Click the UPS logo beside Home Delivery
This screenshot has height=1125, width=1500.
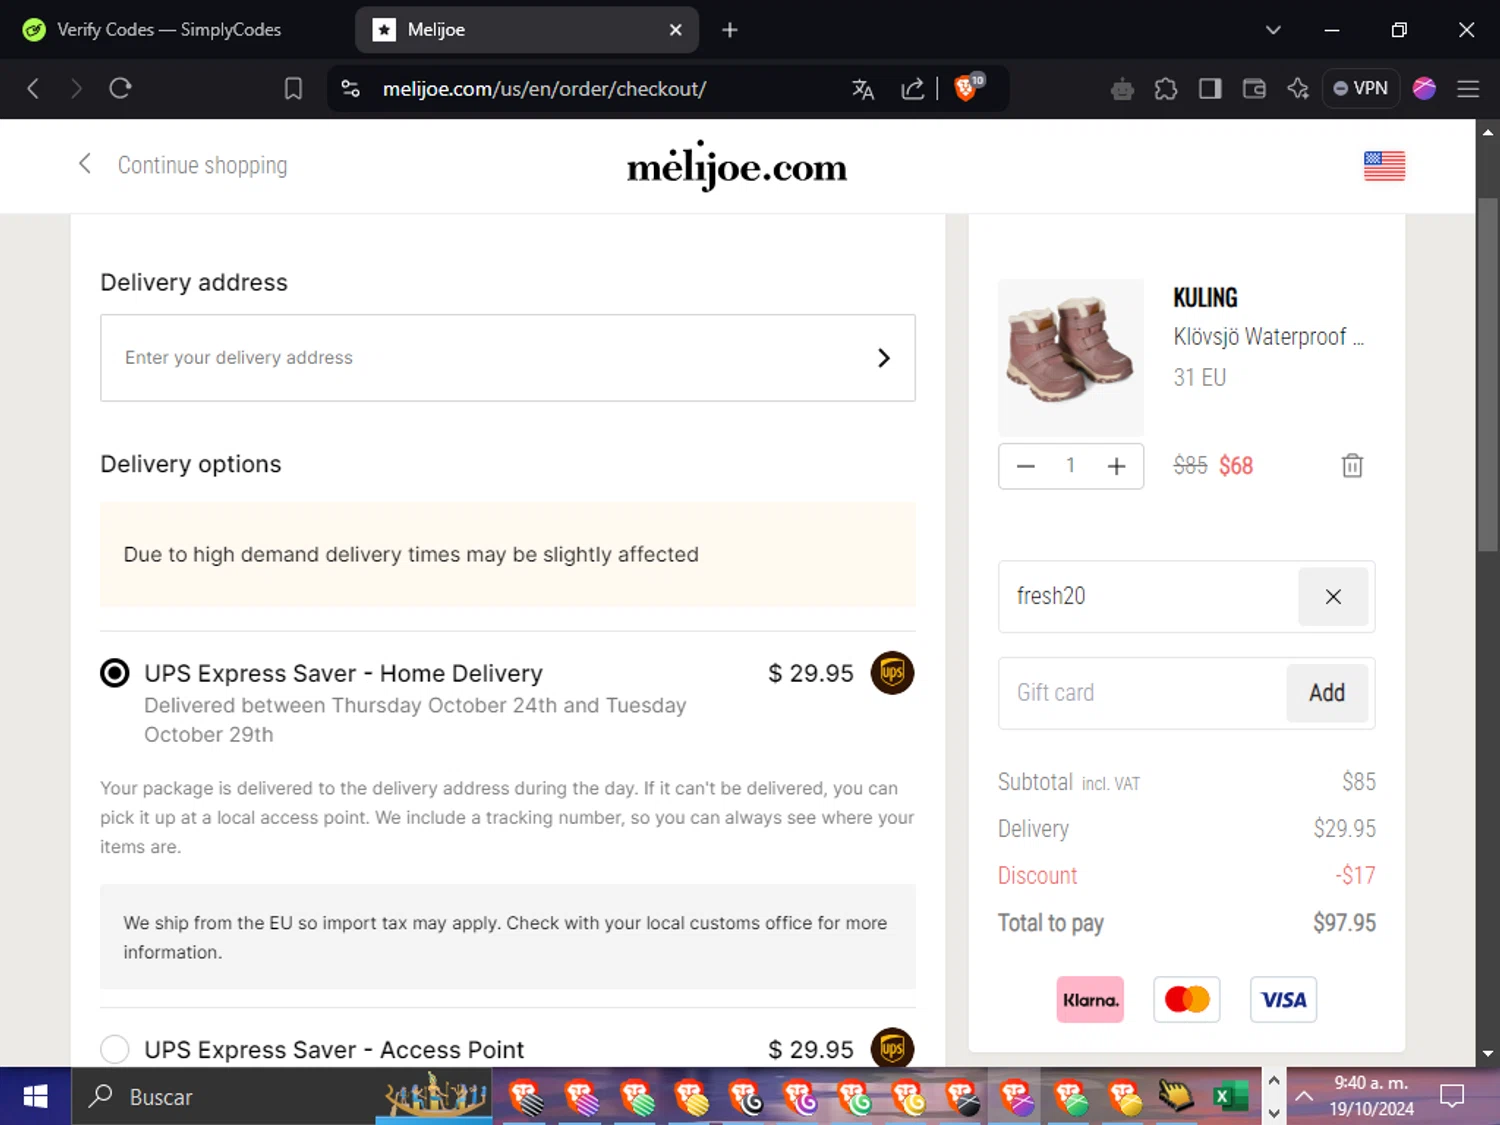click(892, 673)
